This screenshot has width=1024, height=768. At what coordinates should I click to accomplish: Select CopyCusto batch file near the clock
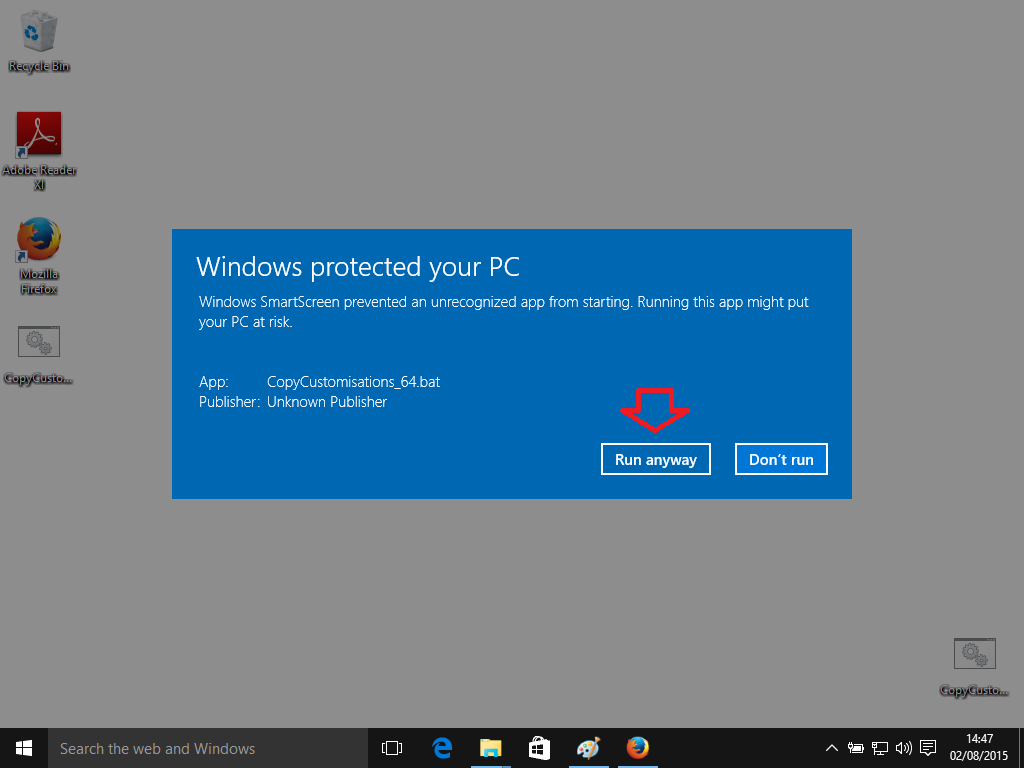pyautogui.click(x=974, y=667)
